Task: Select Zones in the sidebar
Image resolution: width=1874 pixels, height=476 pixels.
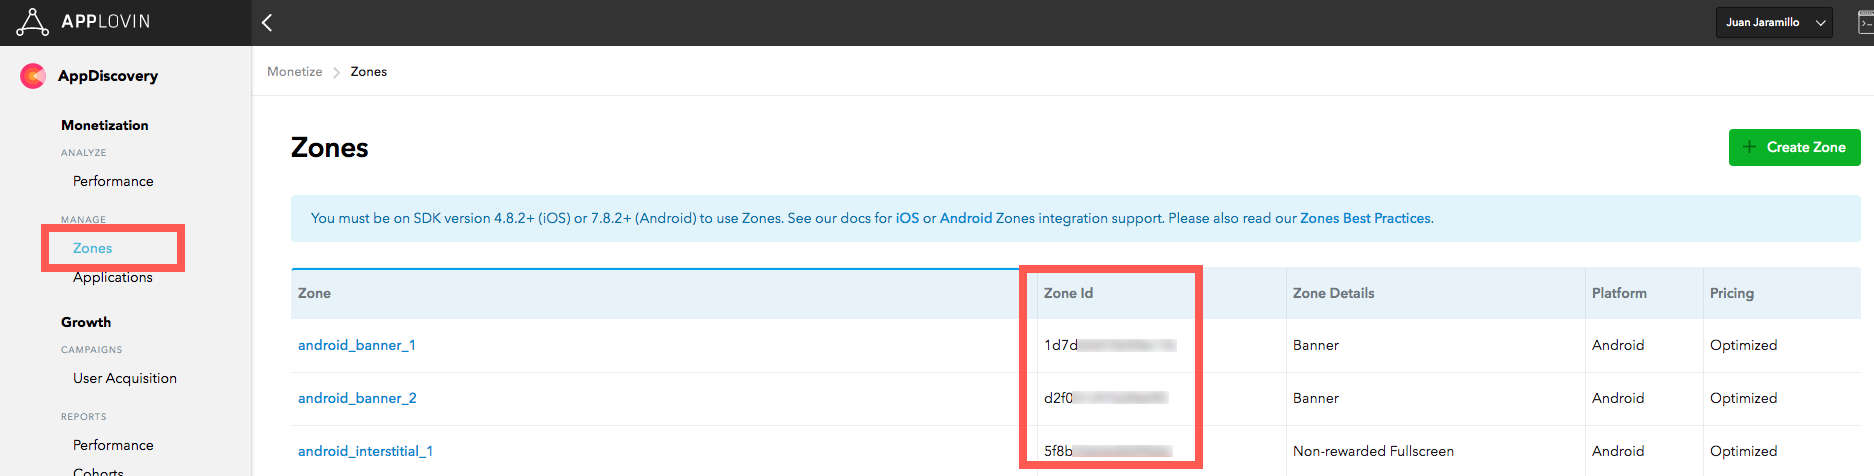Action: (93, 248)
